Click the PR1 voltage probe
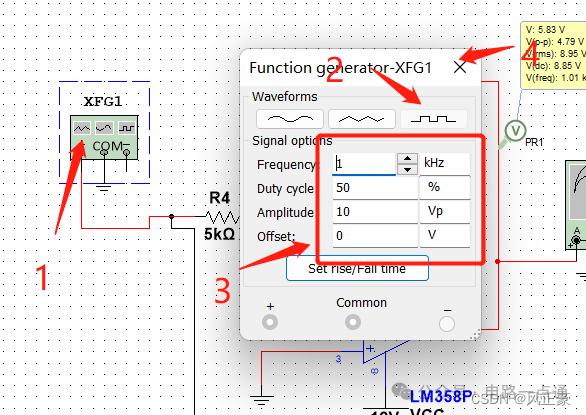The image size is (586, 415). [x=515, y=131]
